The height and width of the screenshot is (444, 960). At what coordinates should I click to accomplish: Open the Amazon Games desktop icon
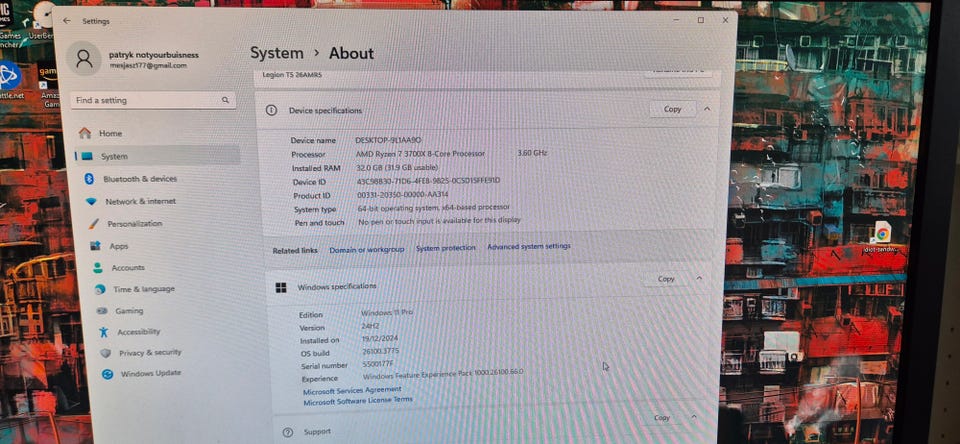pos(48,87)
